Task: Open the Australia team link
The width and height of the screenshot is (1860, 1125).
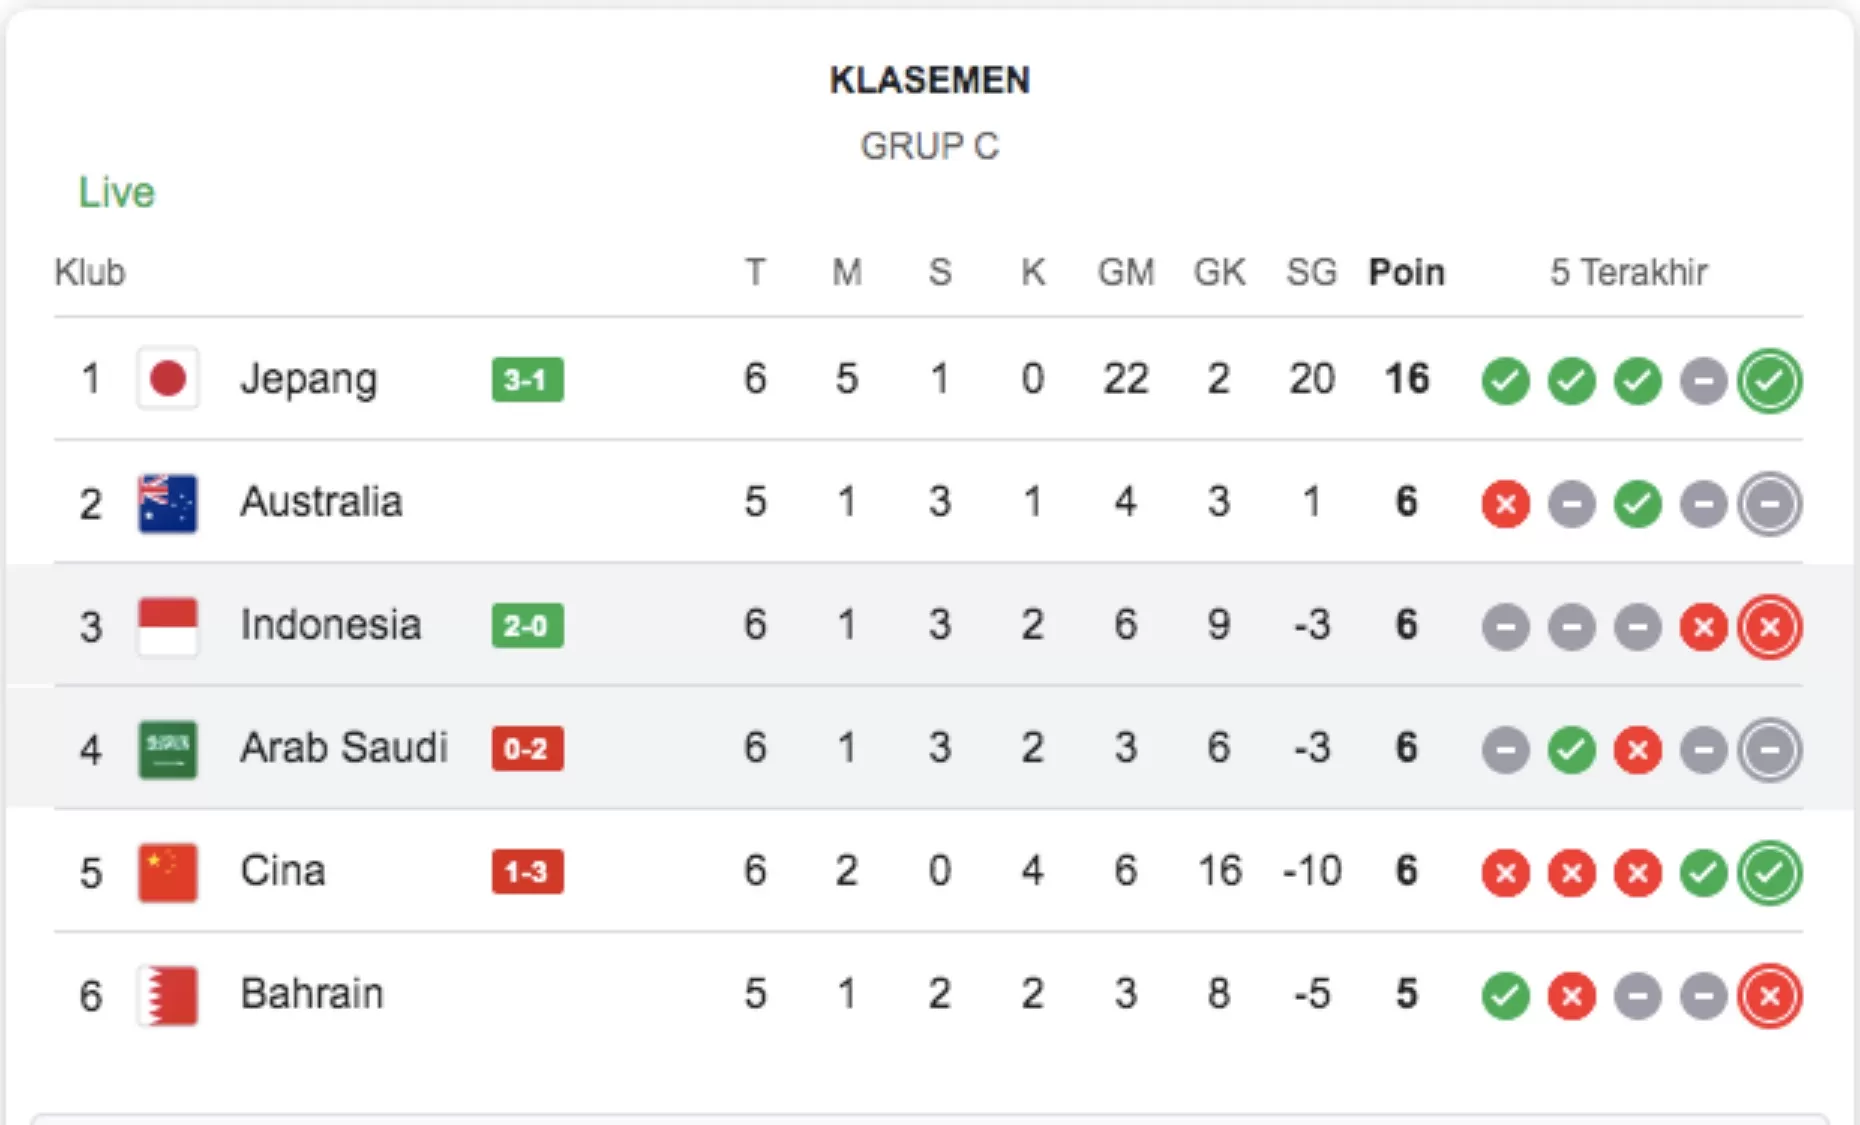Action: (321, 502)
